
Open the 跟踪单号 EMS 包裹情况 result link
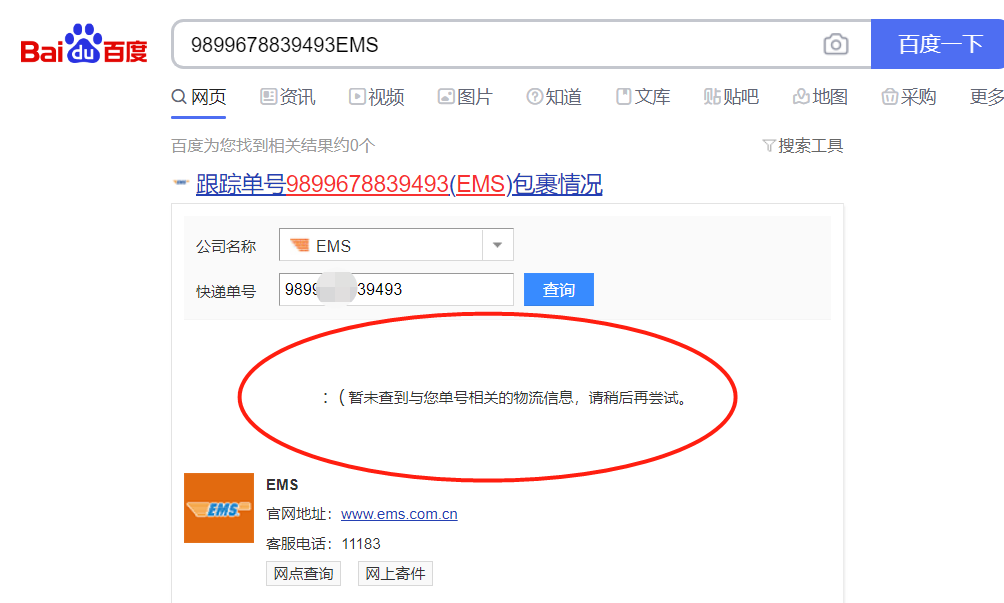coord(399,184)
